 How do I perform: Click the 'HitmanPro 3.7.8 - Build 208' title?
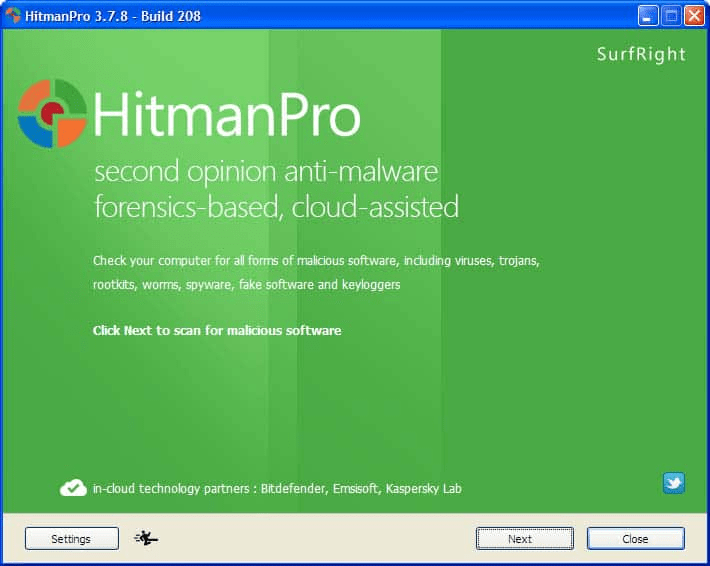coord(113,16)
